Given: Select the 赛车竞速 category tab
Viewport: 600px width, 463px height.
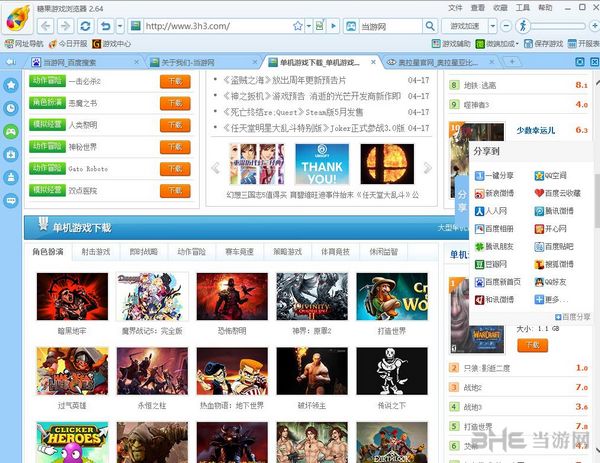Looking at the screenshot, I should [x=240, y=252].
